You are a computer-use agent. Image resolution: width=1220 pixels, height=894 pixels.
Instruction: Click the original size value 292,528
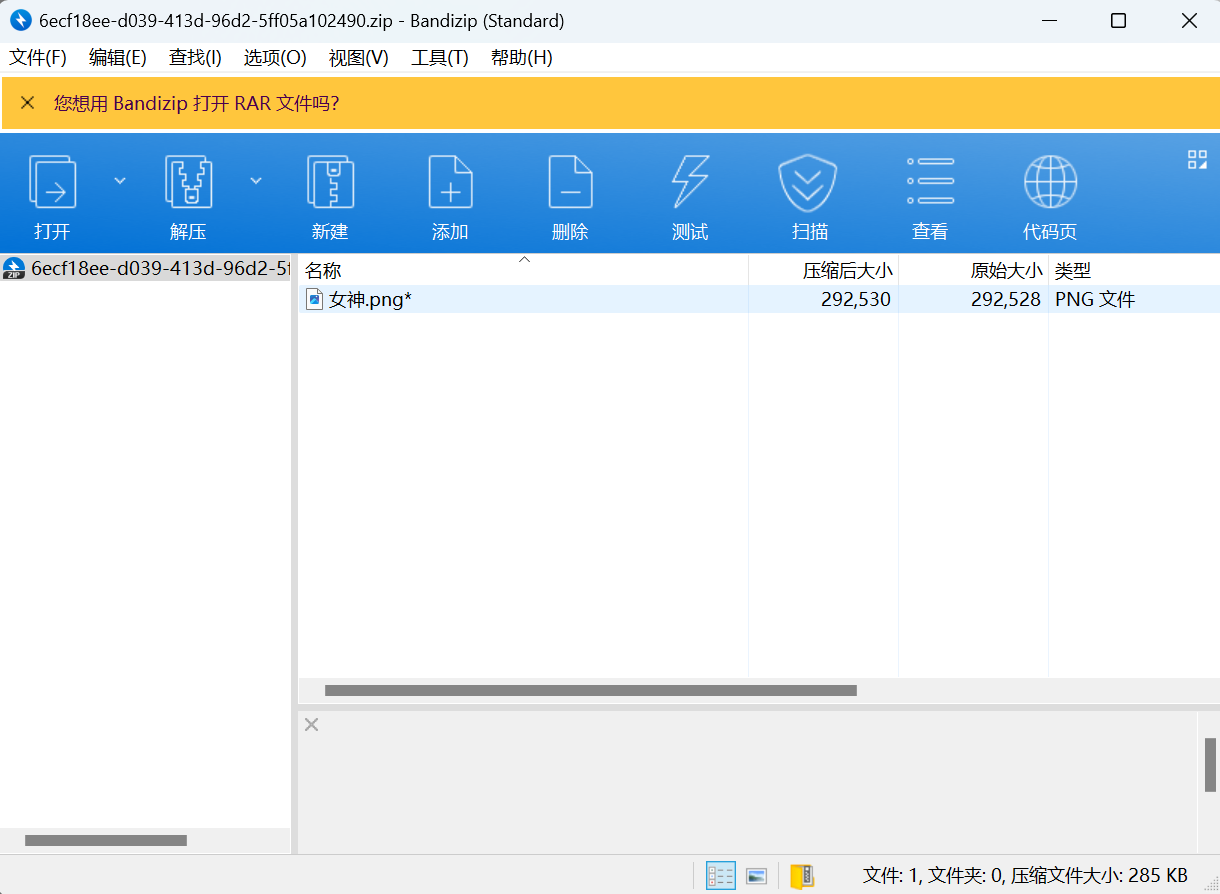pos(1006,299)
